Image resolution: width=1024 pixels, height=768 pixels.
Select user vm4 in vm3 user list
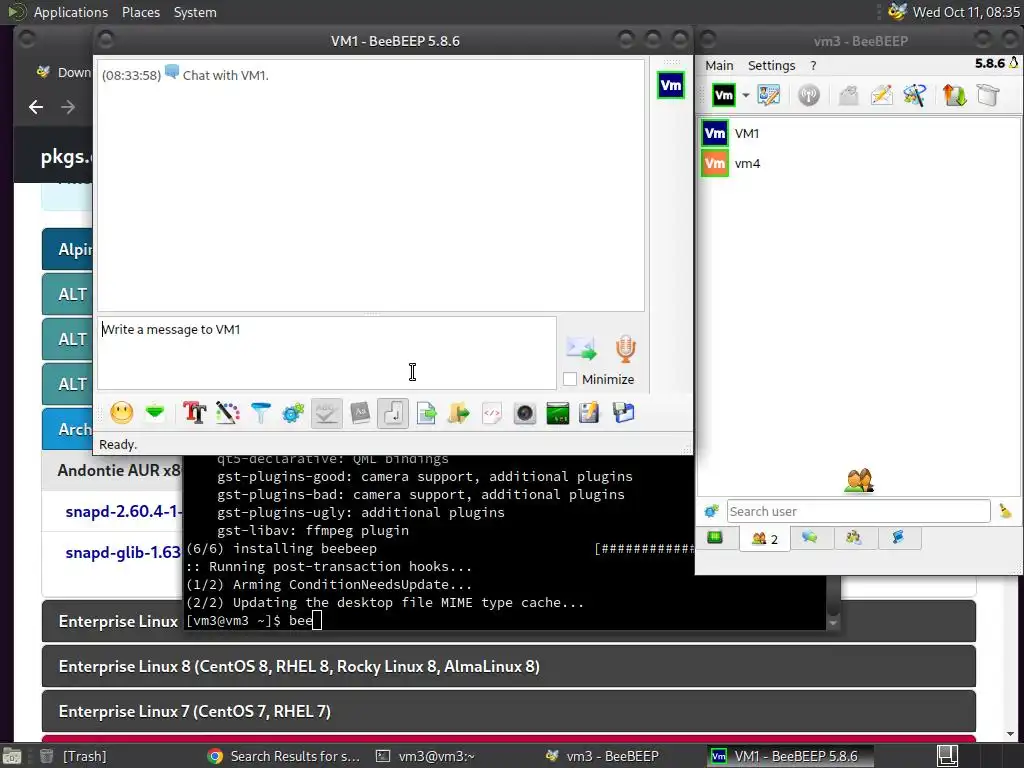859,163
